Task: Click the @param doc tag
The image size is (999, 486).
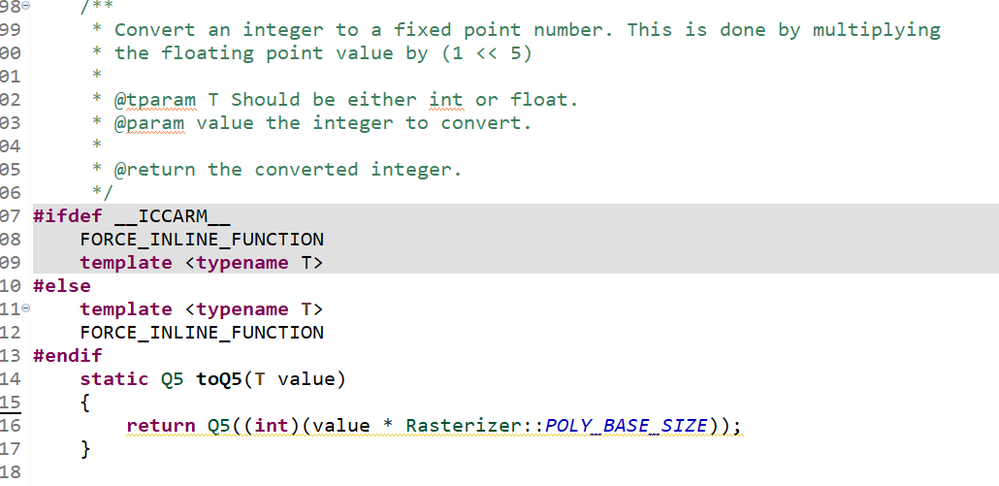Action: pyautogui.click(x=149, y=123)
